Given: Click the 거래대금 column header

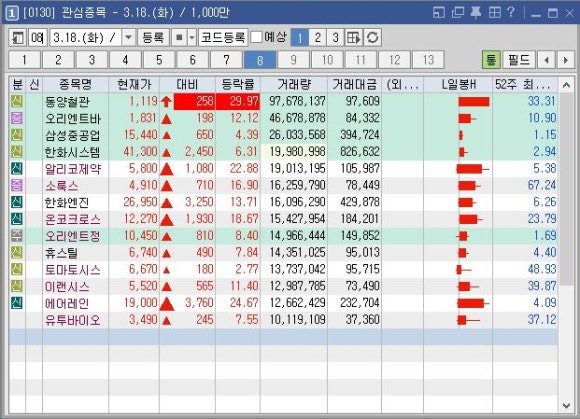Looking at the screenshot, I should (x=354, y=85).
